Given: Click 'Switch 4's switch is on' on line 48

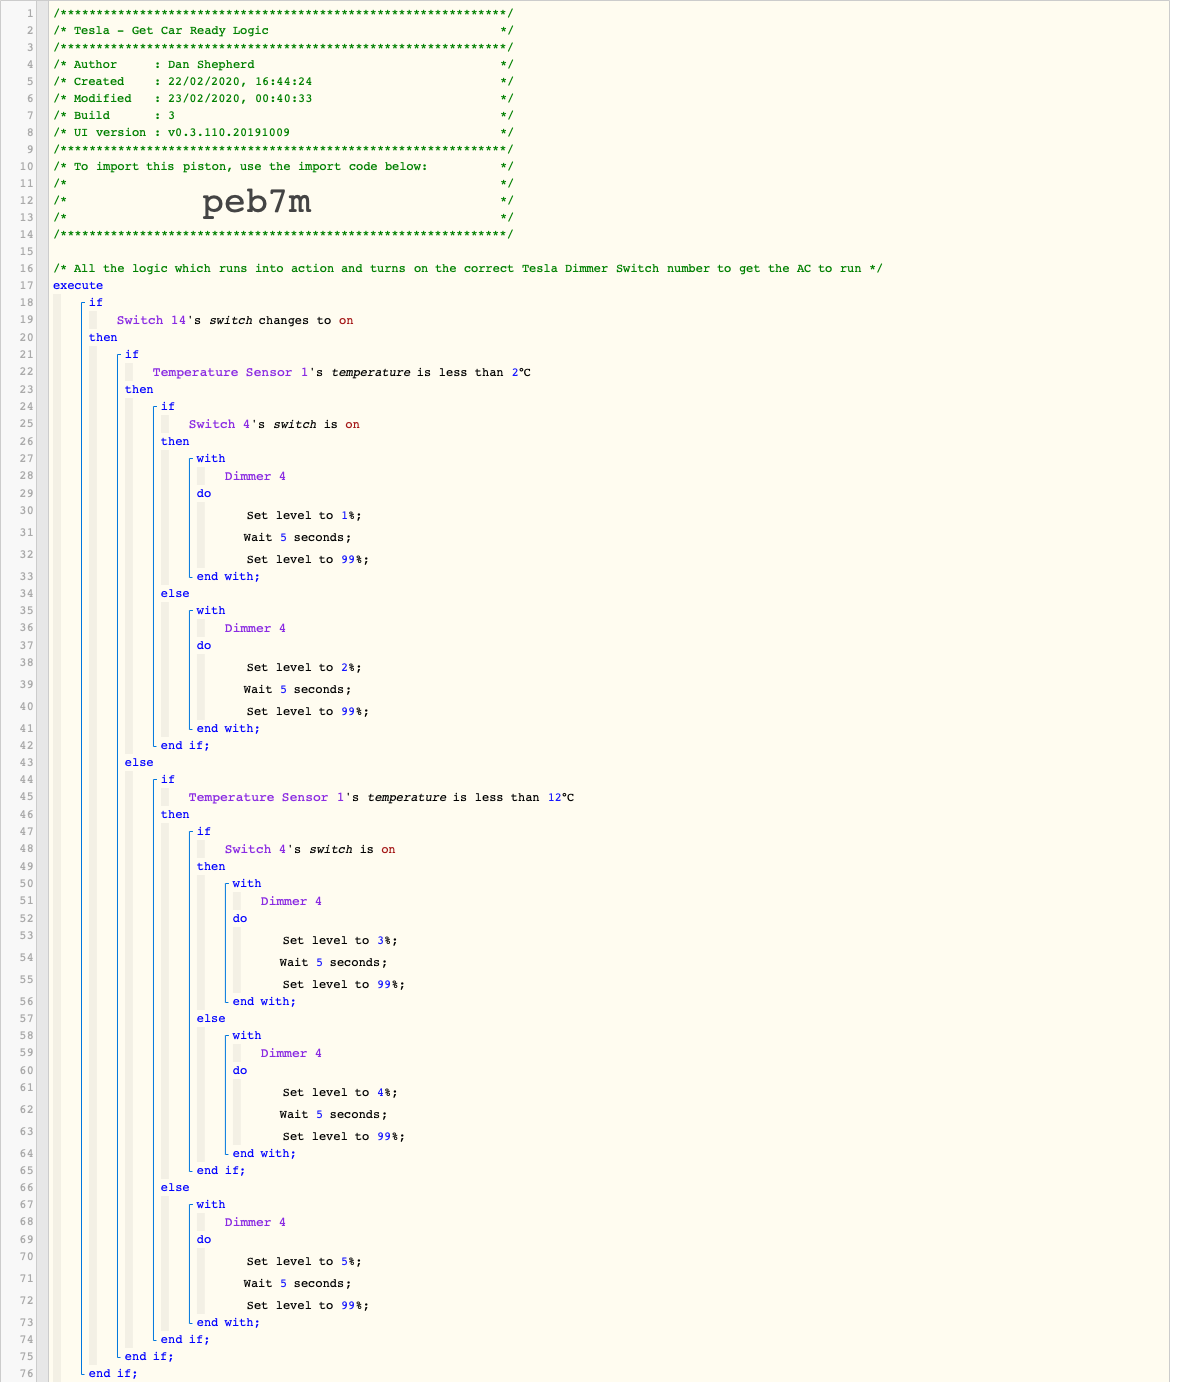Looking at the screenshot, I should pos(310,849).
